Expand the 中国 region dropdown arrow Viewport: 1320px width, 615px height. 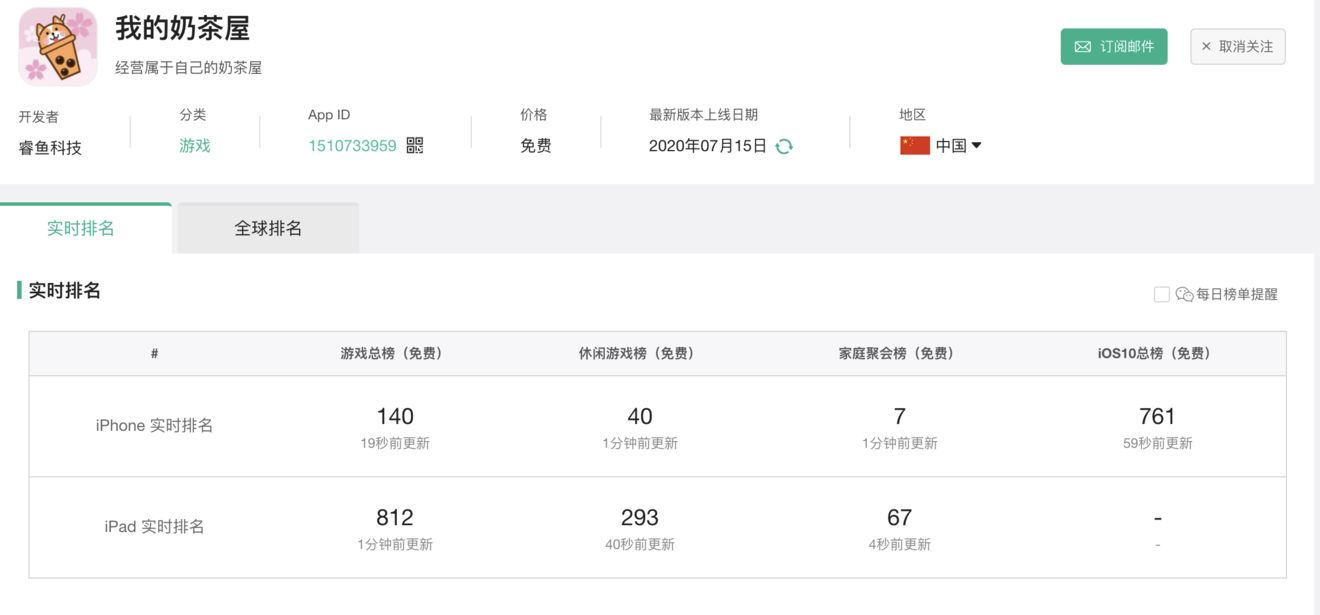coord(977,146)
